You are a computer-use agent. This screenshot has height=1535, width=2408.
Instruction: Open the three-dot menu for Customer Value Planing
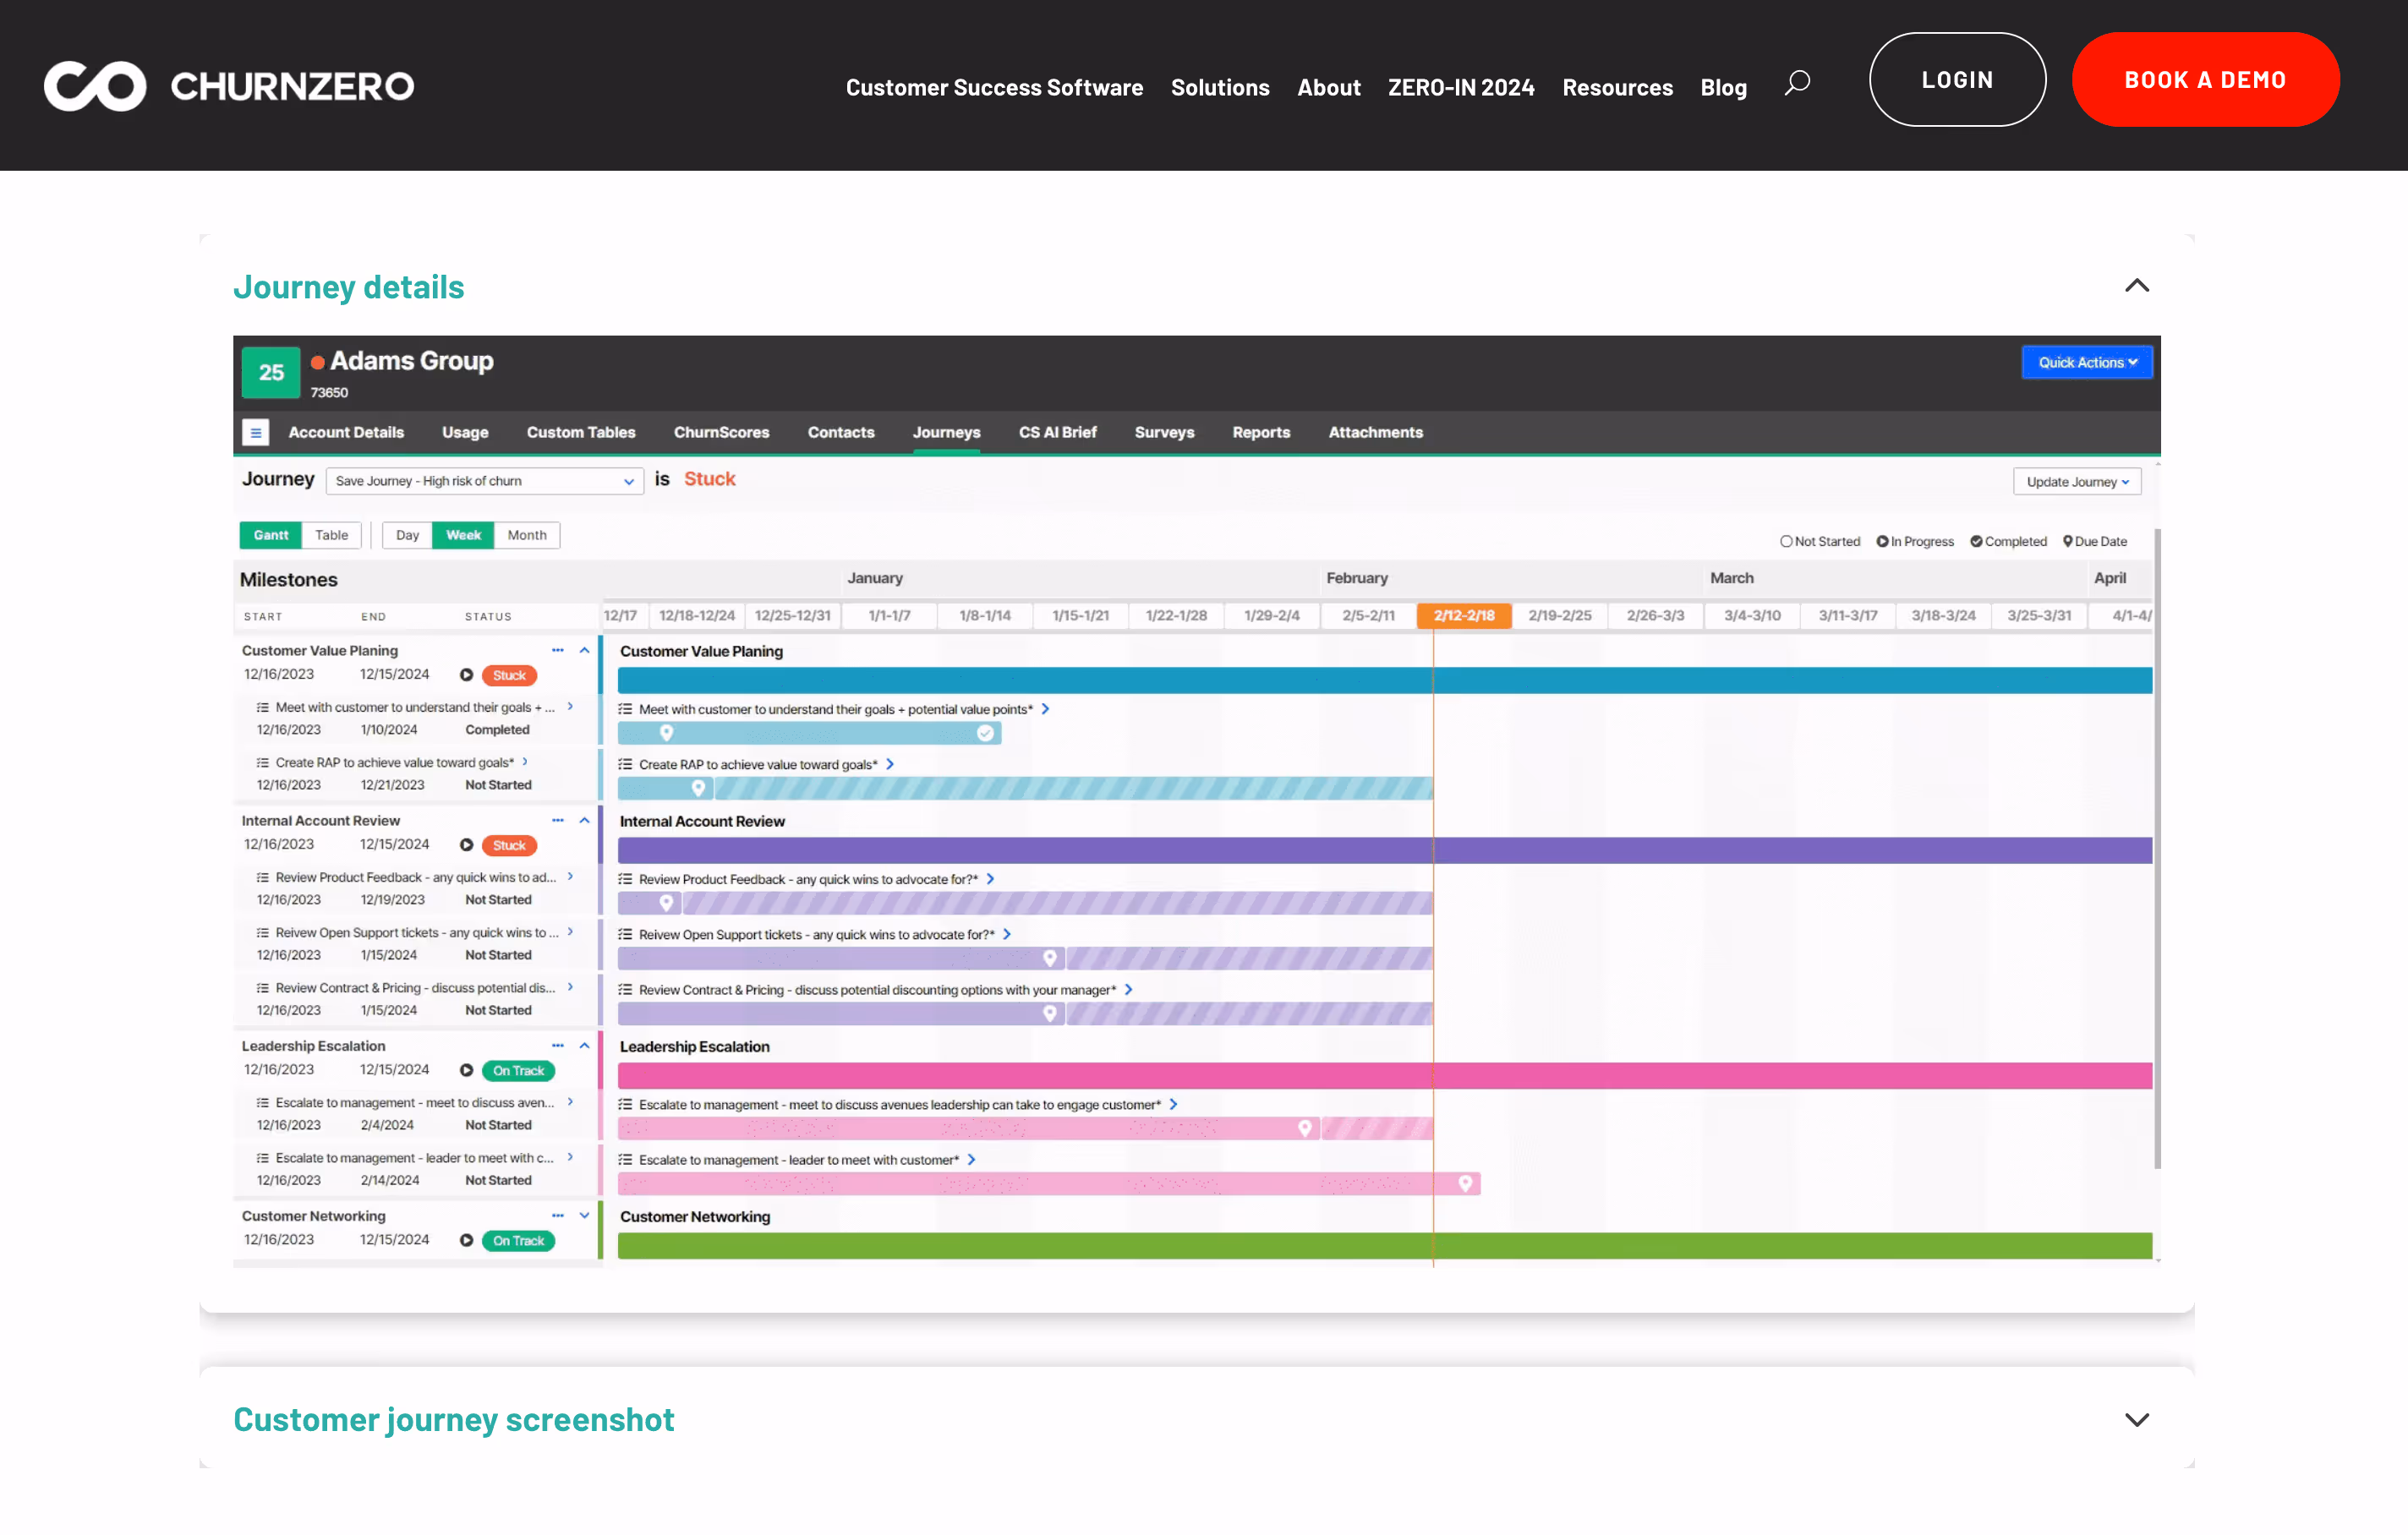pos(558,650)
